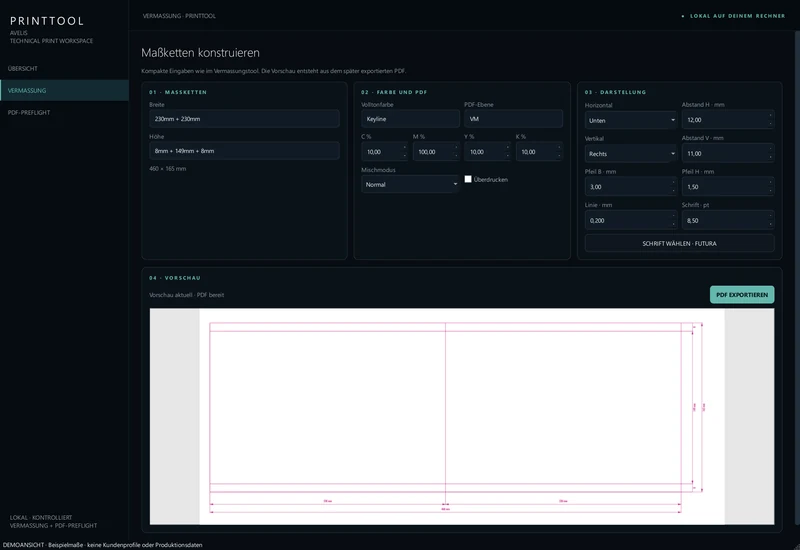Click the PDF preview drawing area
Viewport: 800px width, 550px height.
462,416
